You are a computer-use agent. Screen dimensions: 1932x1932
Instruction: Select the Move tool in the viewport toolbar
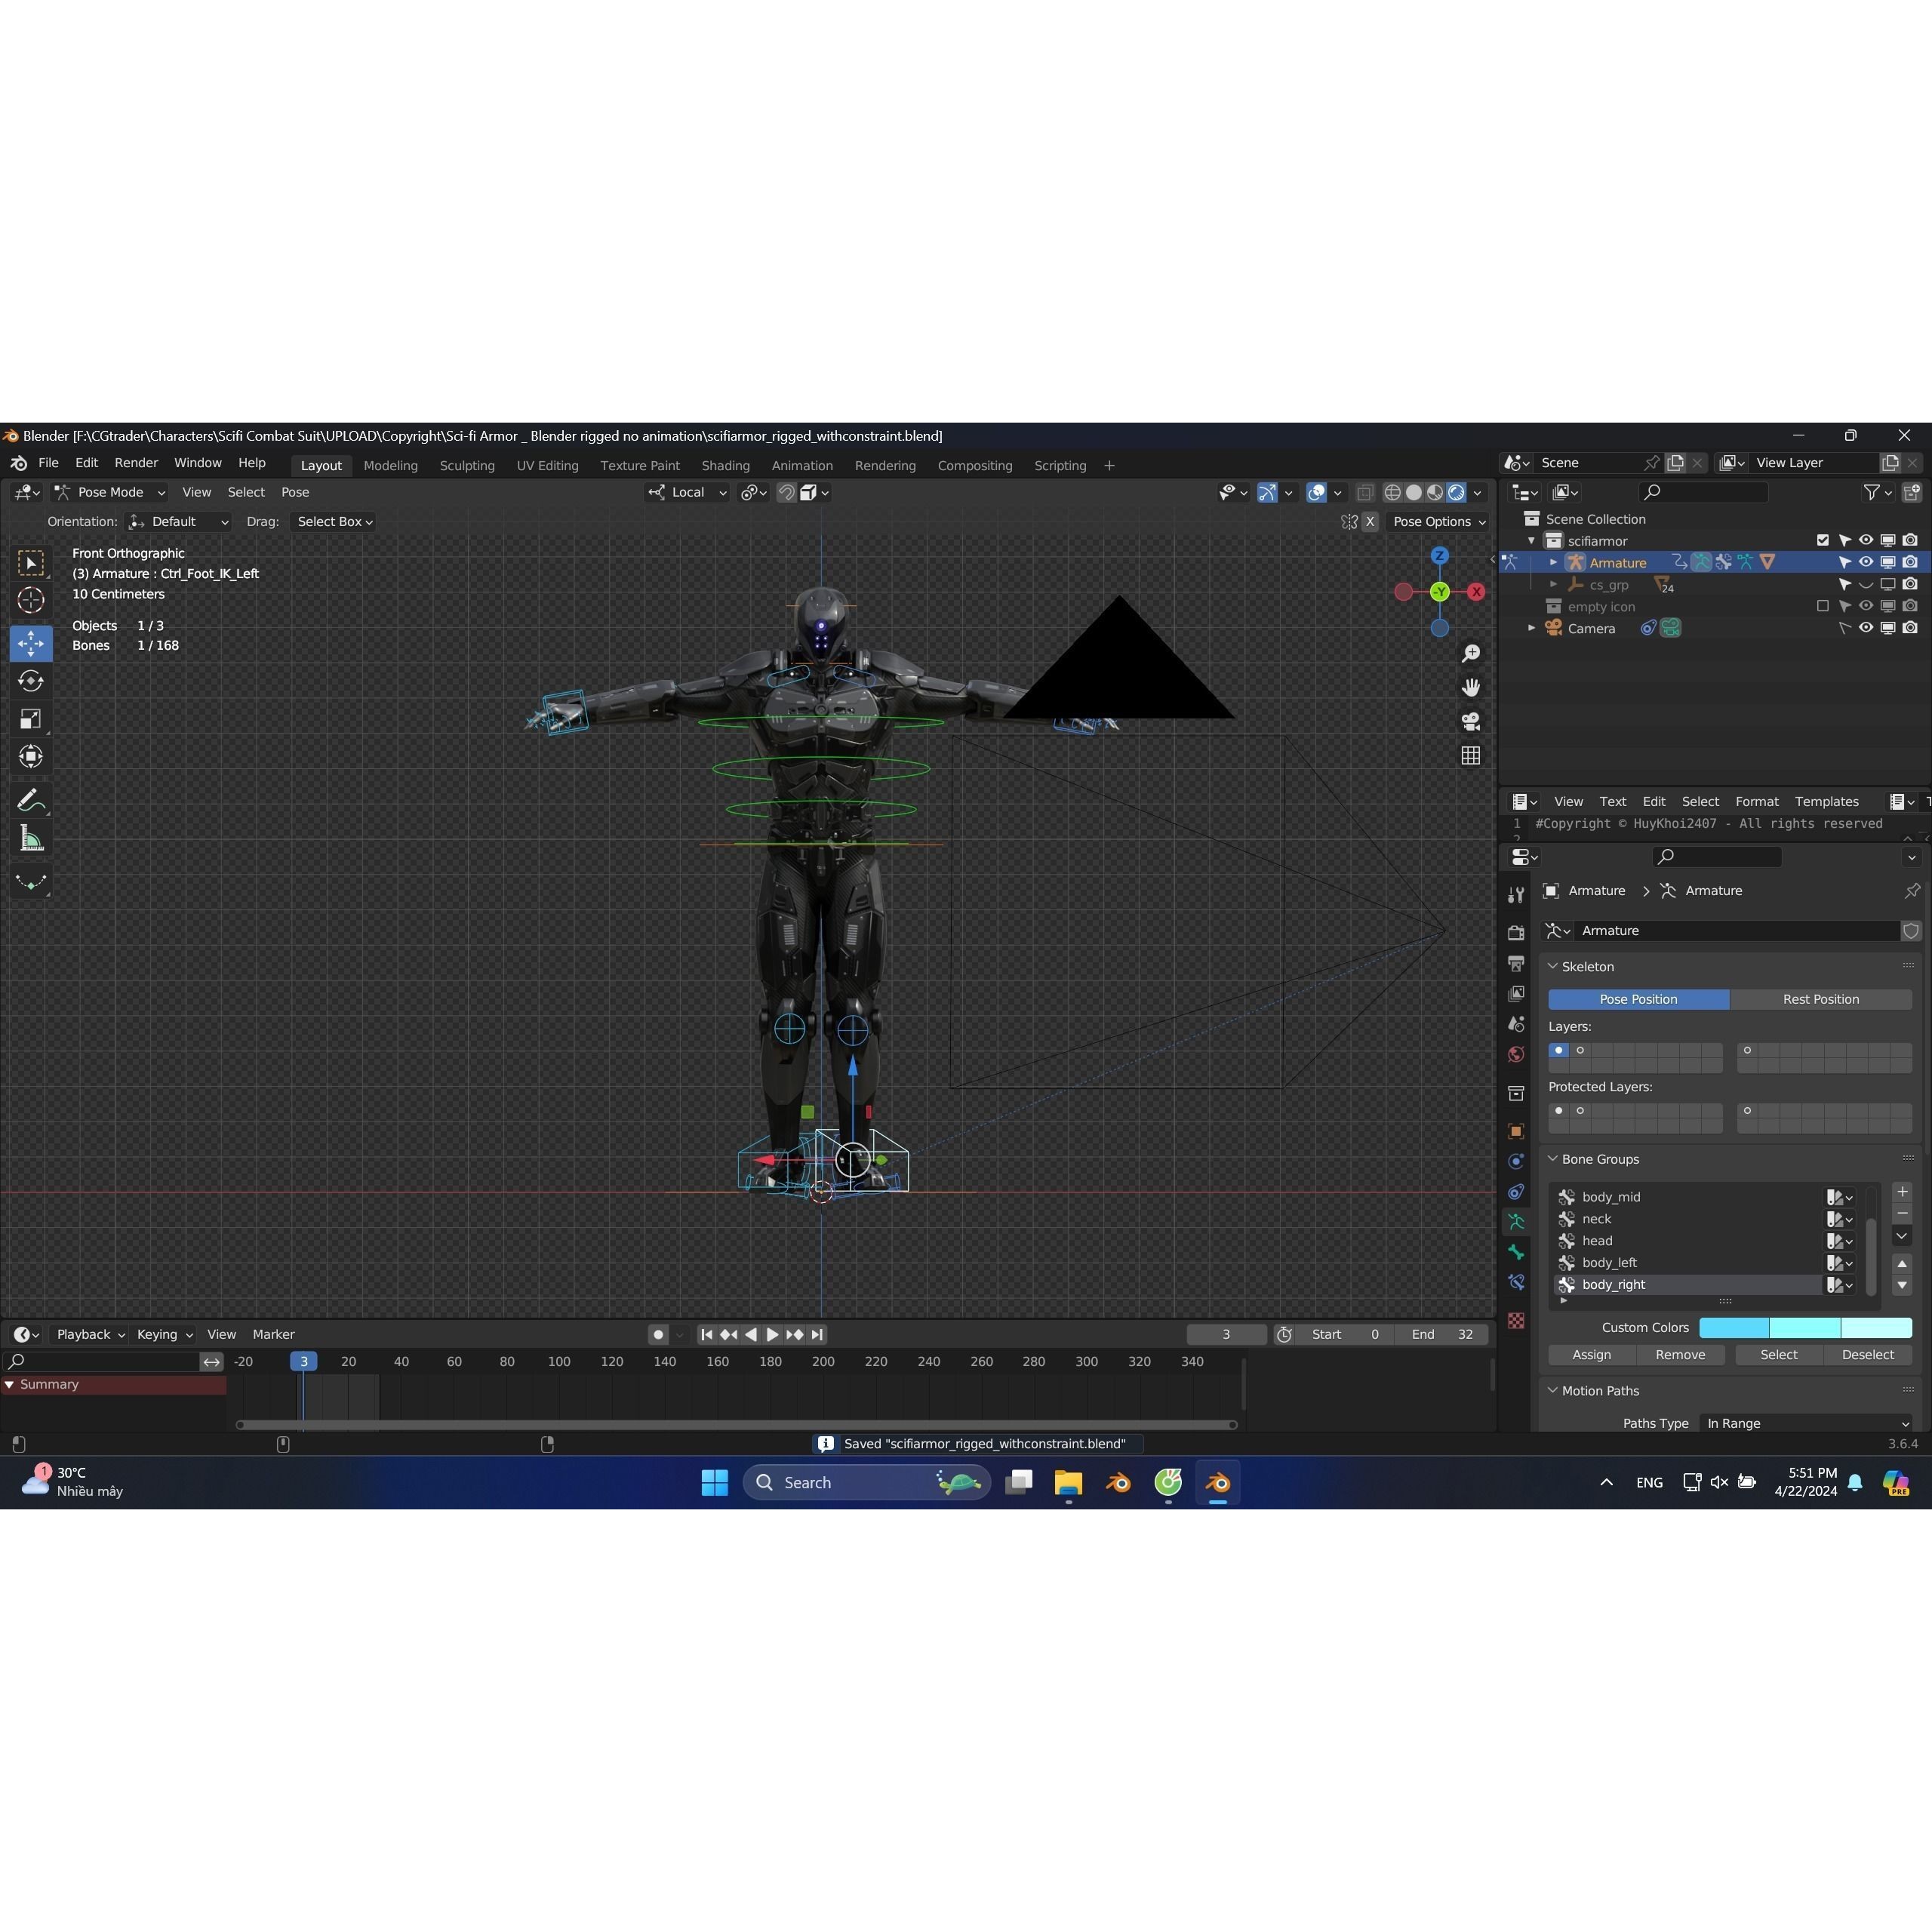click(31, 644)
